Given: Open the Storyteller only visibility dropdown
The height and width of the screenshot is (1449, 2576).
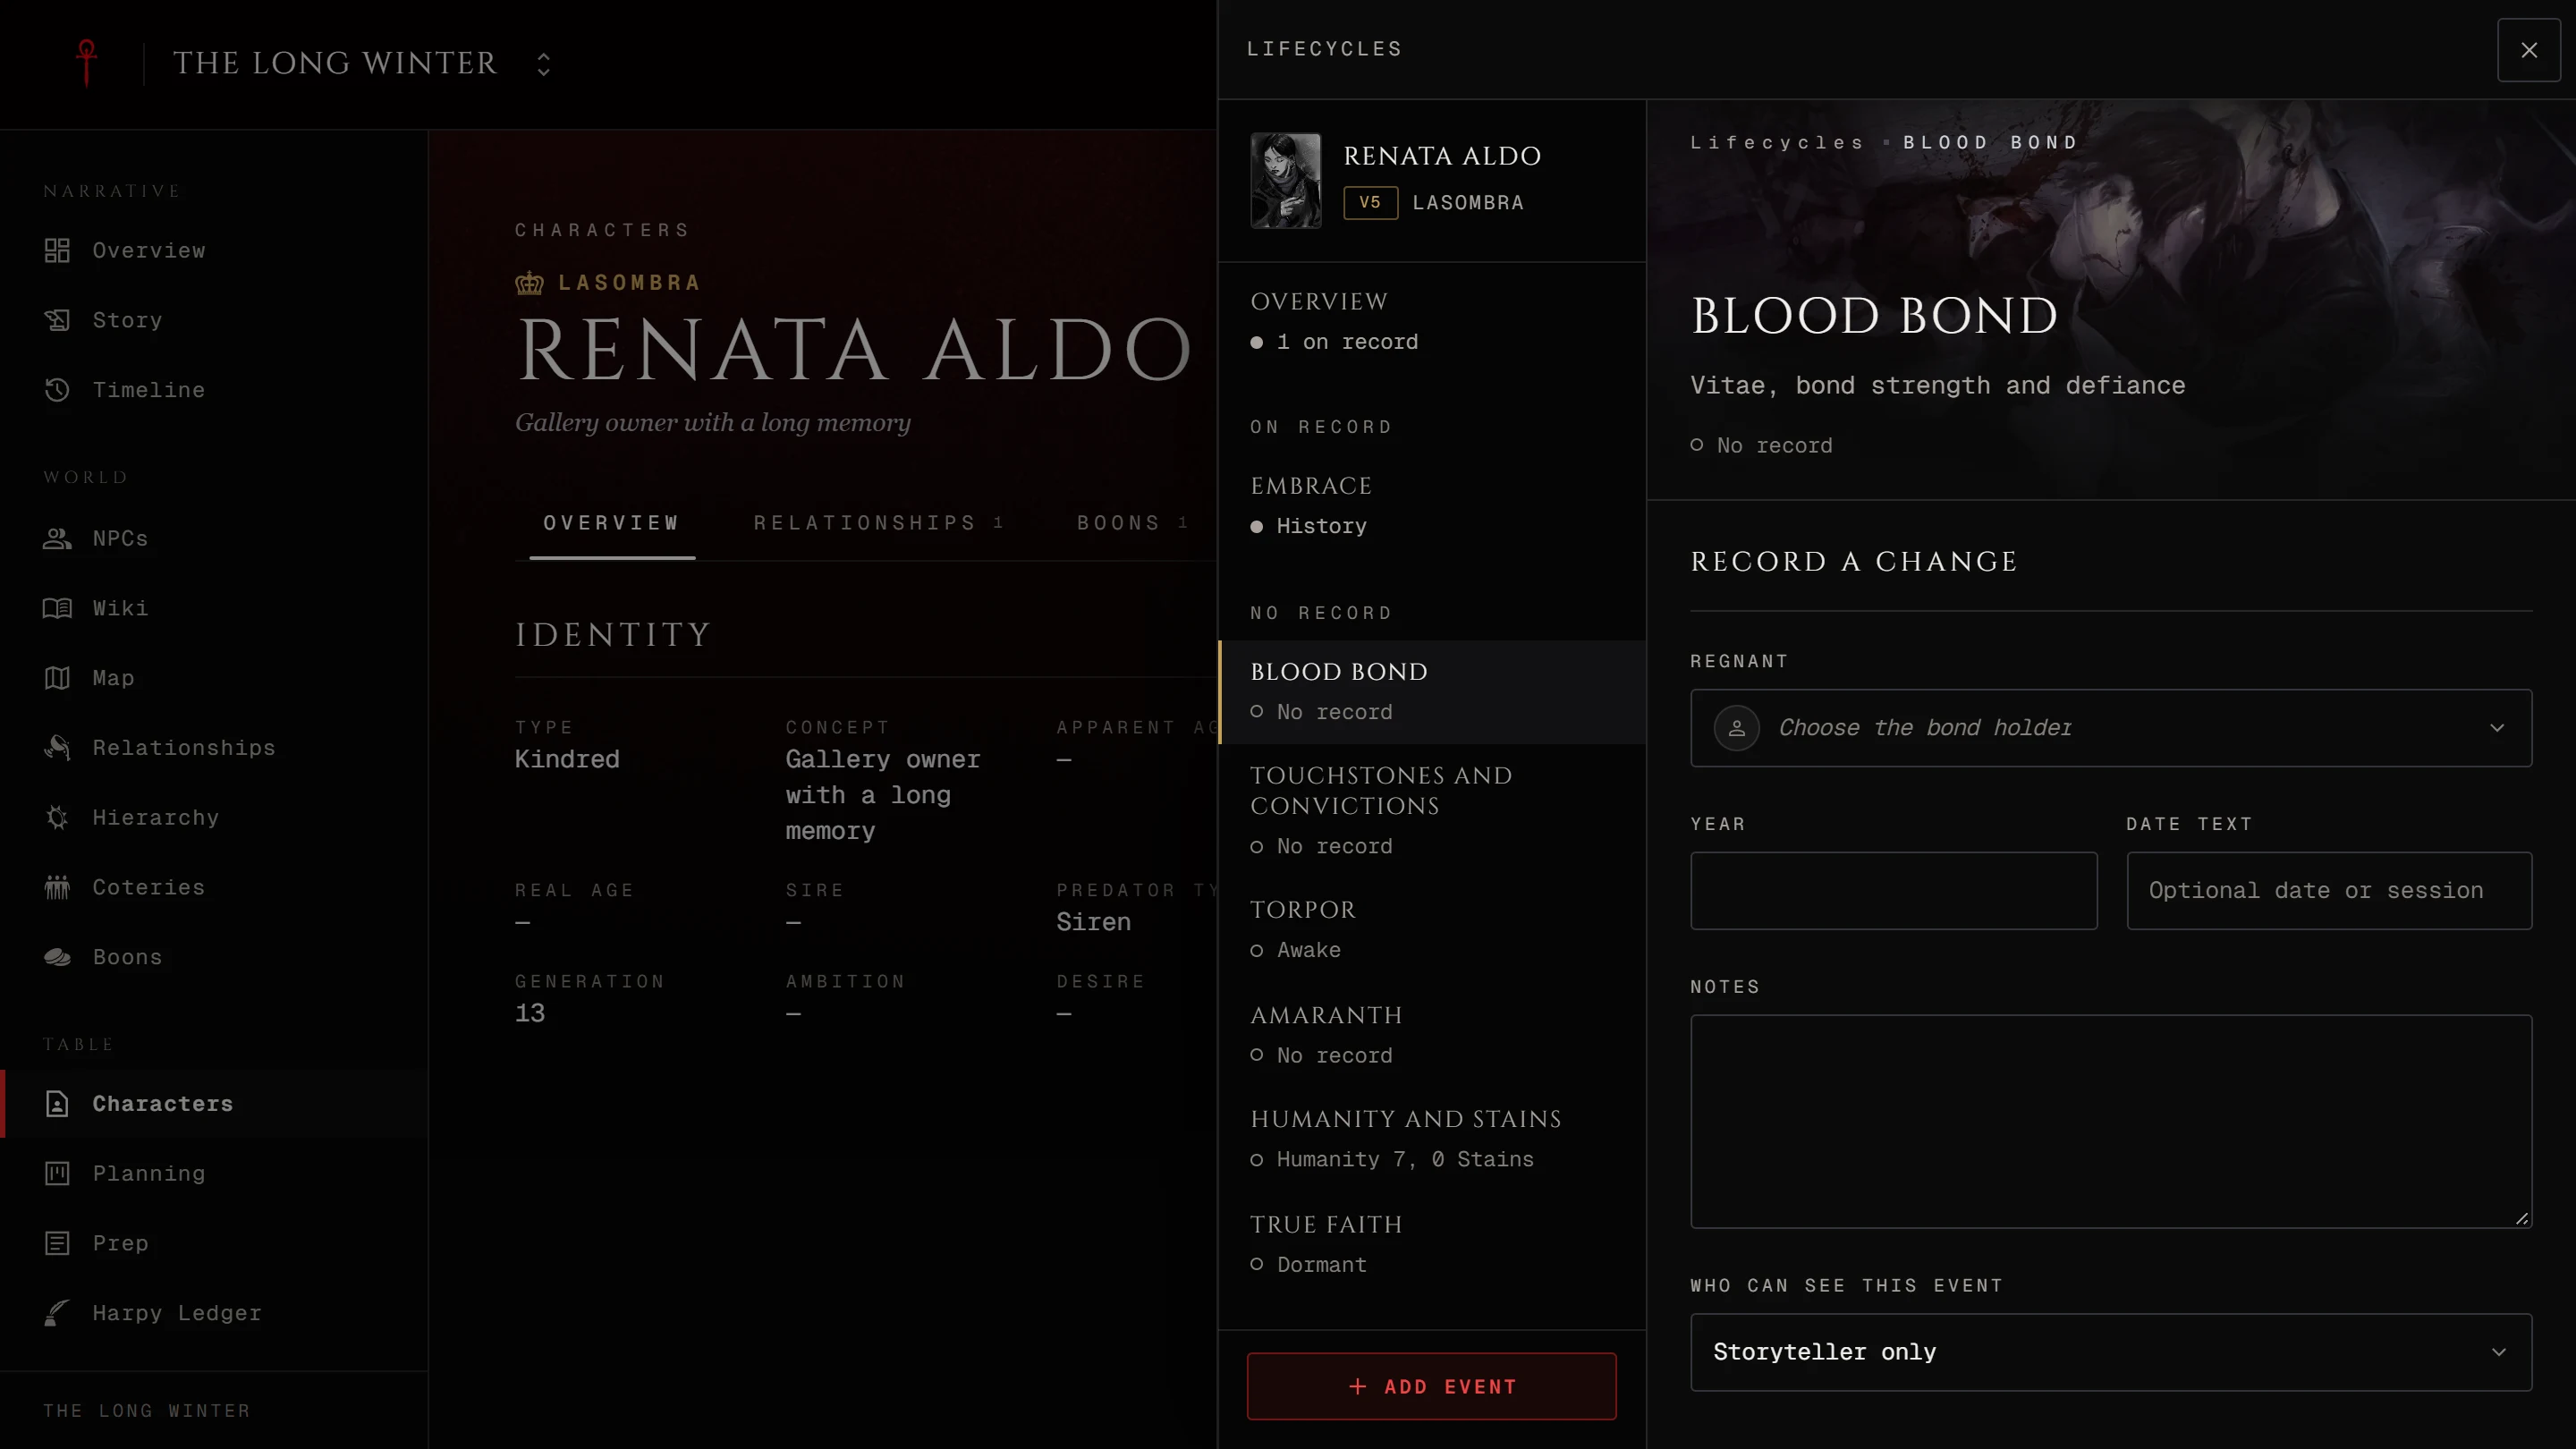Looking at the screenshot, I should pyautogui.click(x=2111, y=1352).
